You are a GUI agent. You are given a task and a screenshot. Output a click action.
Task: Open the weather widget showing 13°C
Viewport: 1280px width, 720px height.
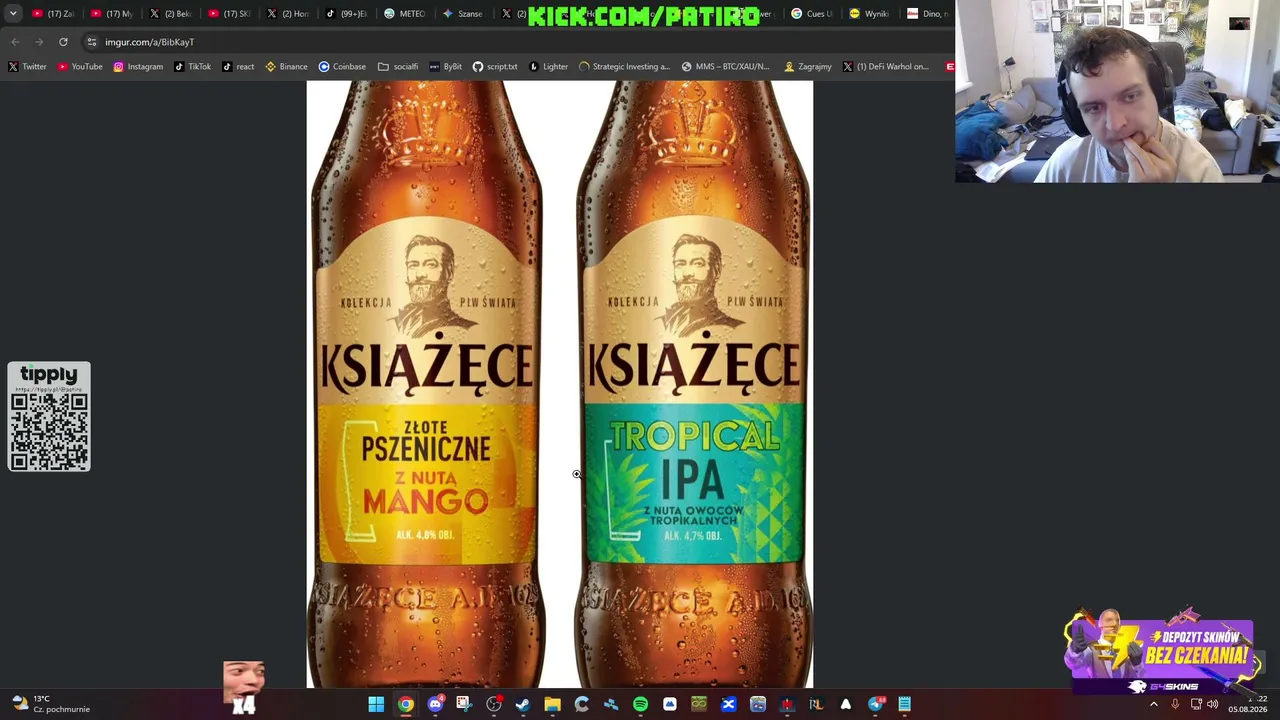pos(50,704)
